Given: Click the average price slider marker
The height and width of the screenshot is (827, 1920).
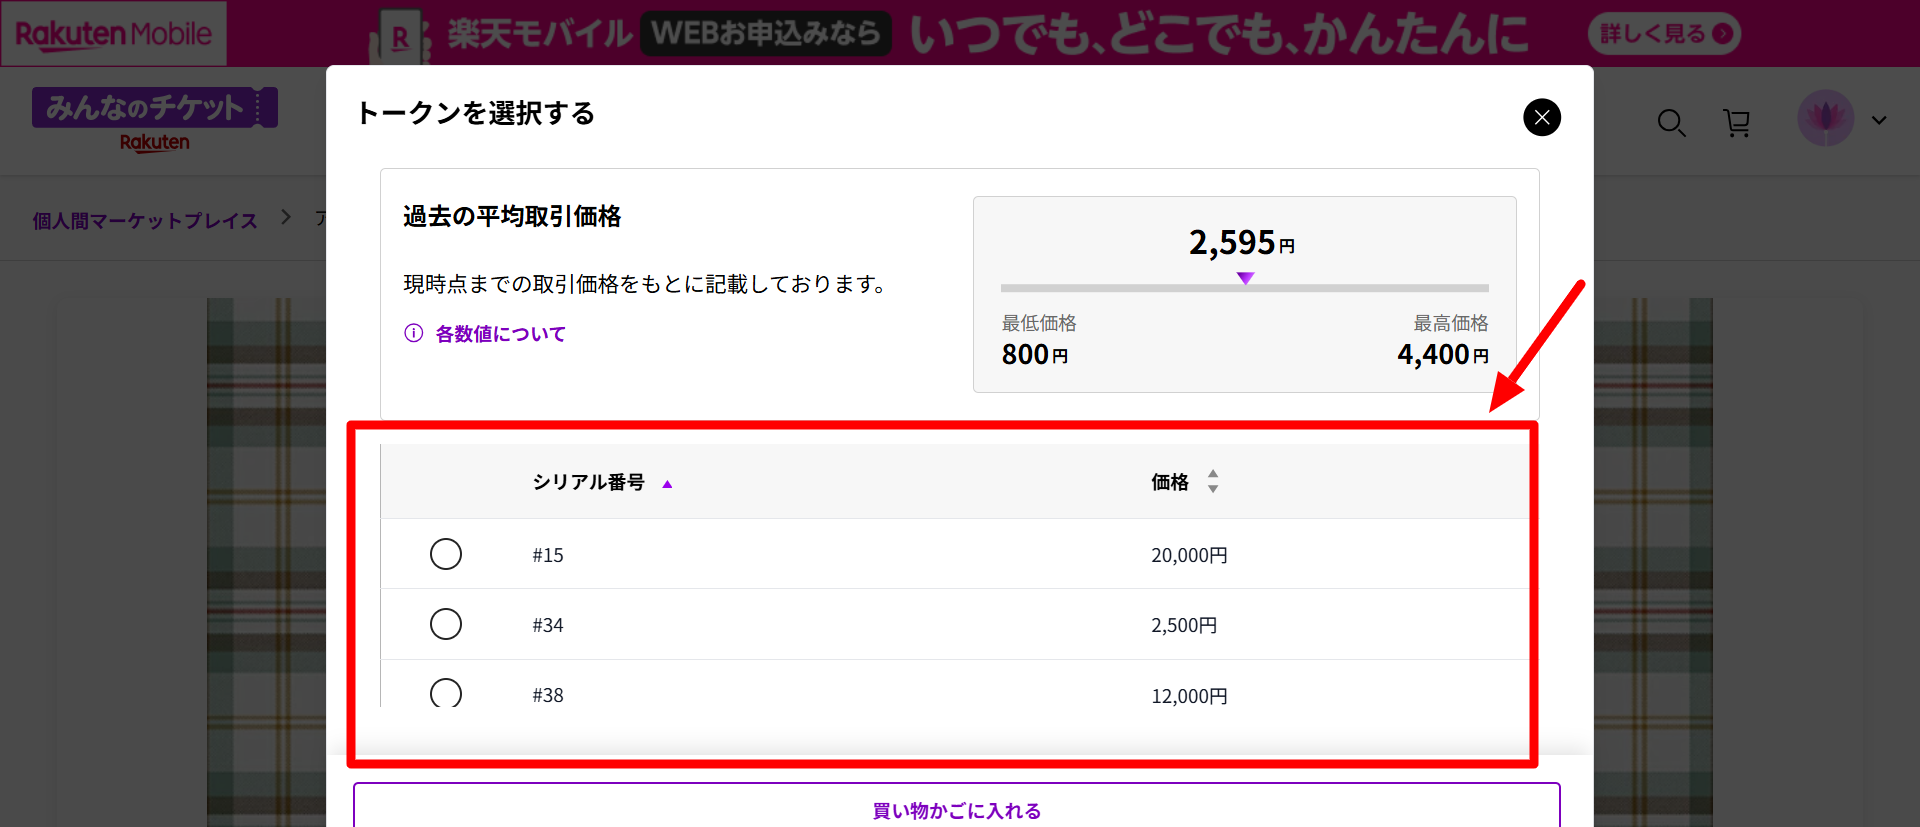Looking at the screenshot, I should click(1245, 279).
